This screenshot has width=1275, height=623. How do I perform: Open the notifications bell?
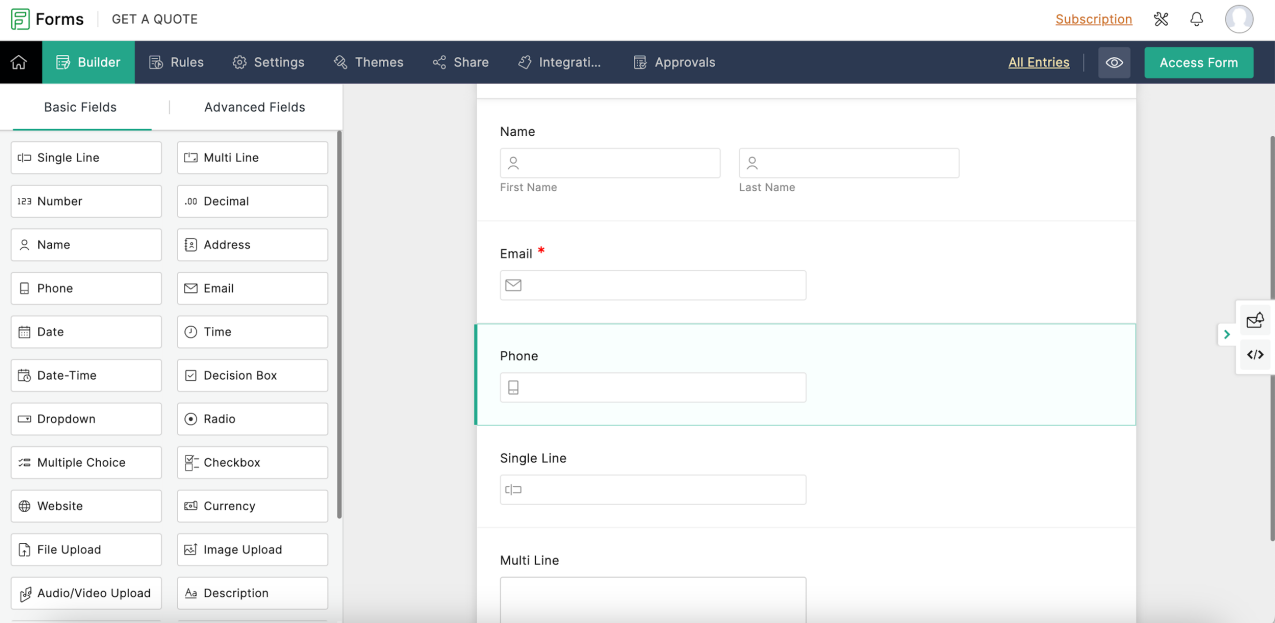click(x=1196, y=19)
